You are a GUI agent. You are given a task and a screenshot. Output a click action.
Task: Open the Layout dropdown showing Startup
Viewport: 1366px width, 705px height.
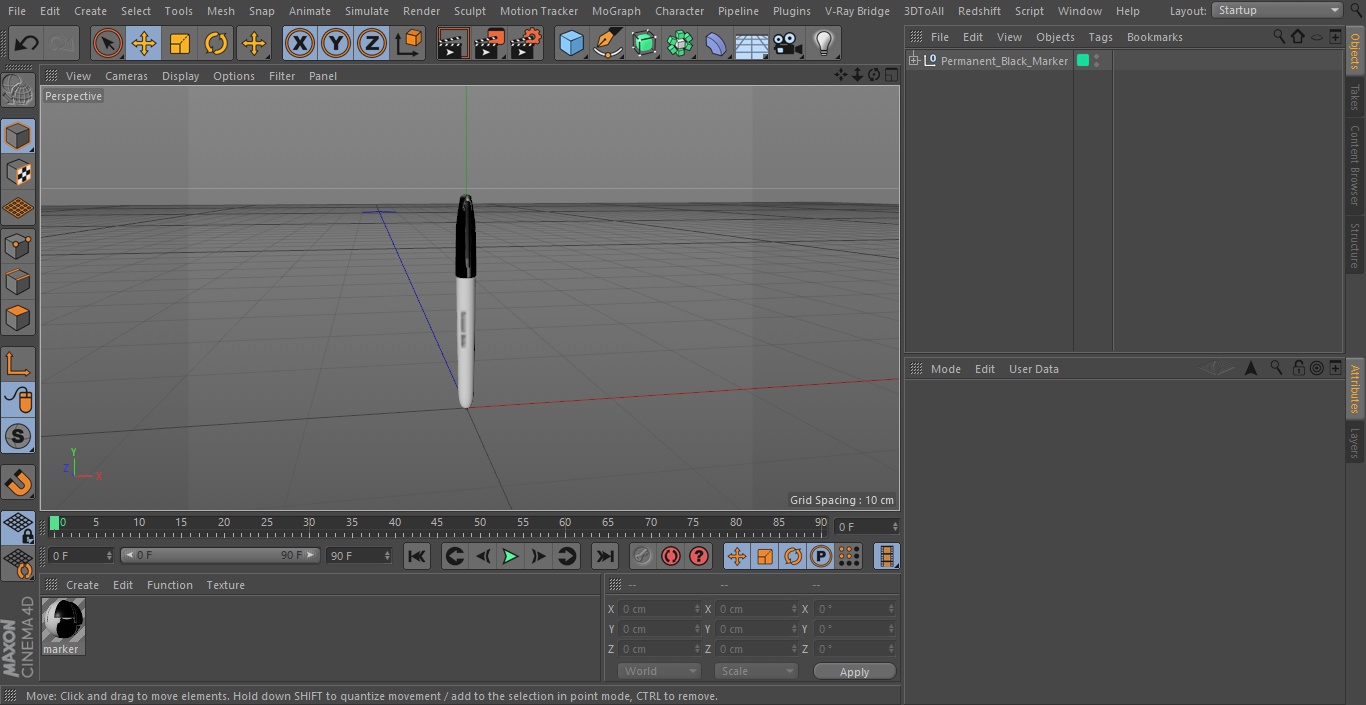tap(1277, 10)
